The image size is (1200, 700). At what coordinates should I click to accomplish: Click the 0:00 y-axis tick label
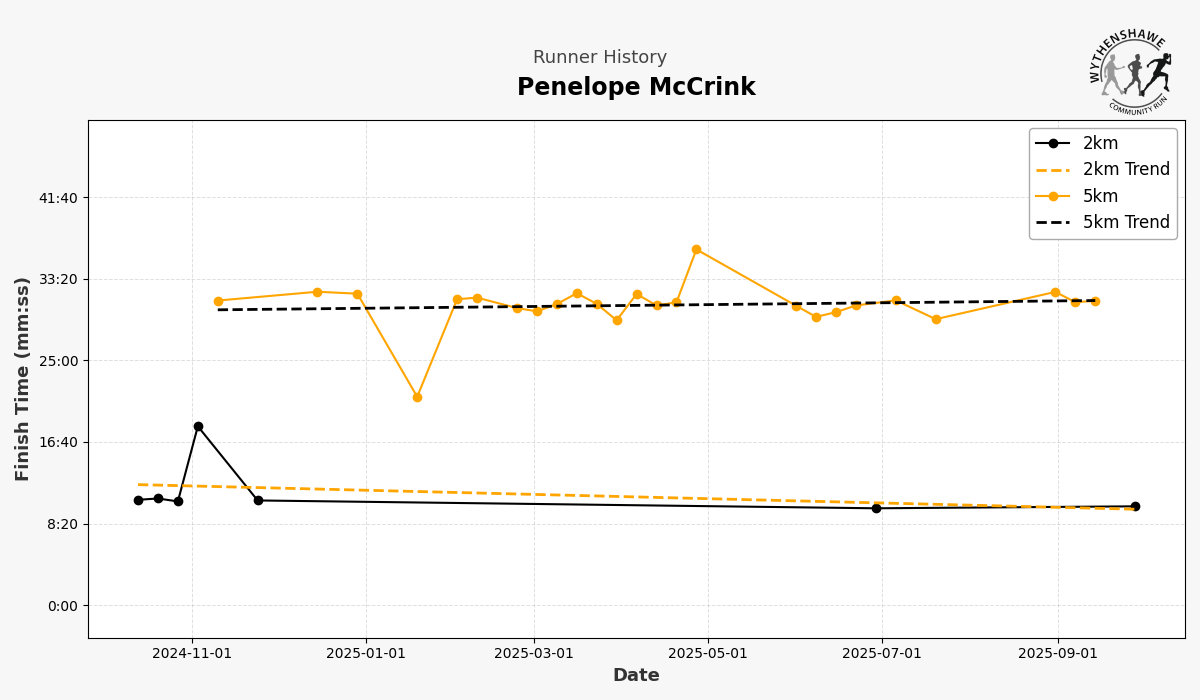pyautogui.click(x=62, y=606)
